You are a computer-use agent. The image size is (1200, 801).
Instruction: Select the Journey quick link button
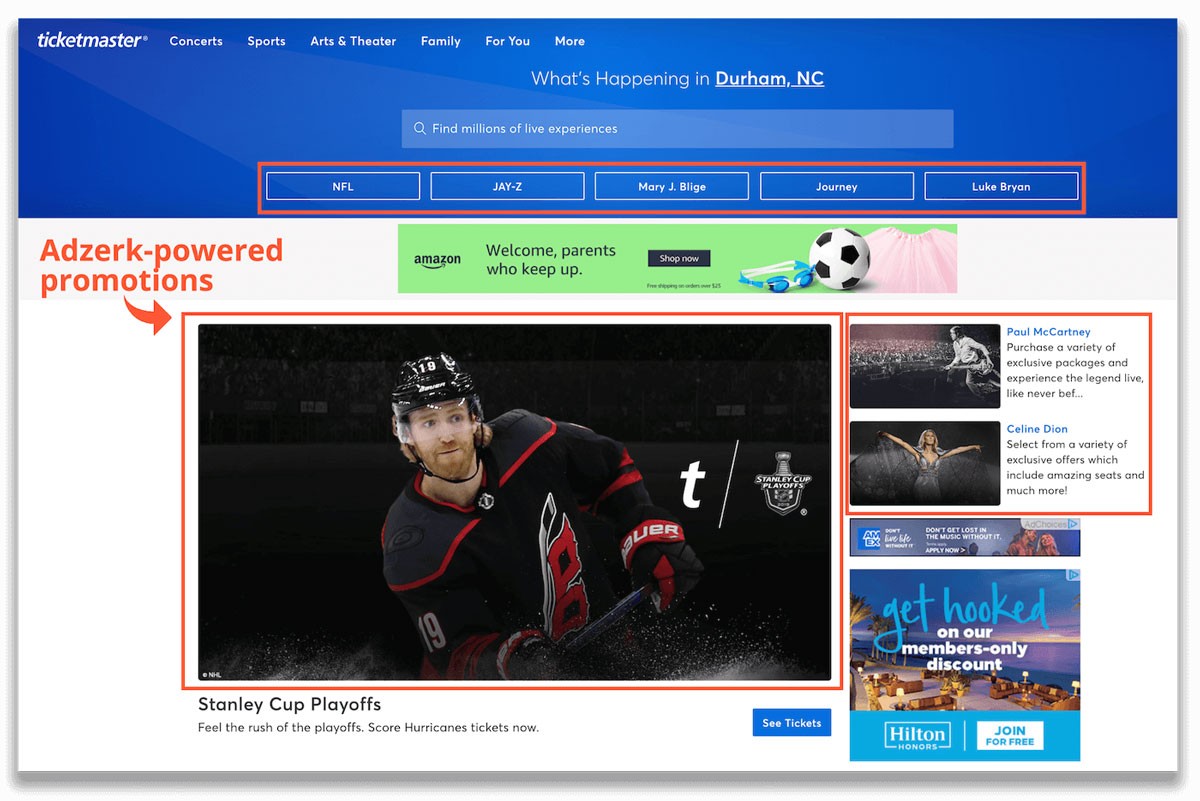coord(837,186)
